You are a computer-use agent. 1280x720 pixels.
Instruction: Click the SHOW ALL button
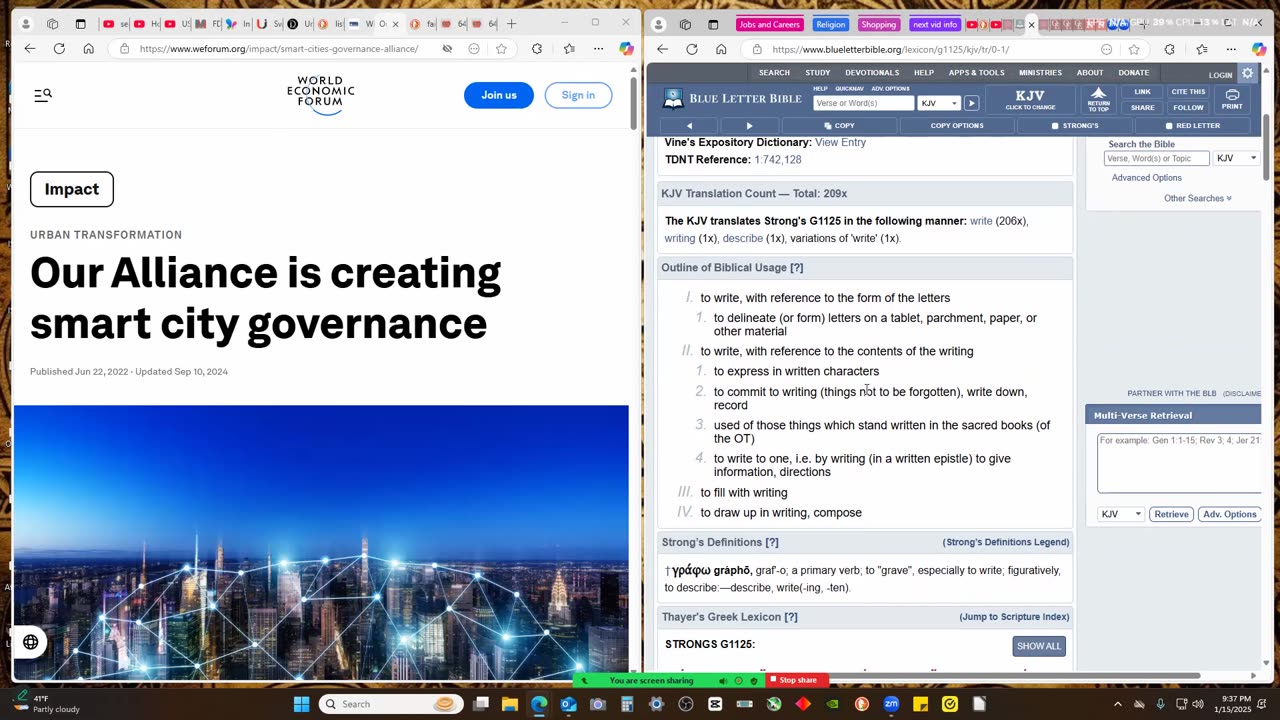1039,646
